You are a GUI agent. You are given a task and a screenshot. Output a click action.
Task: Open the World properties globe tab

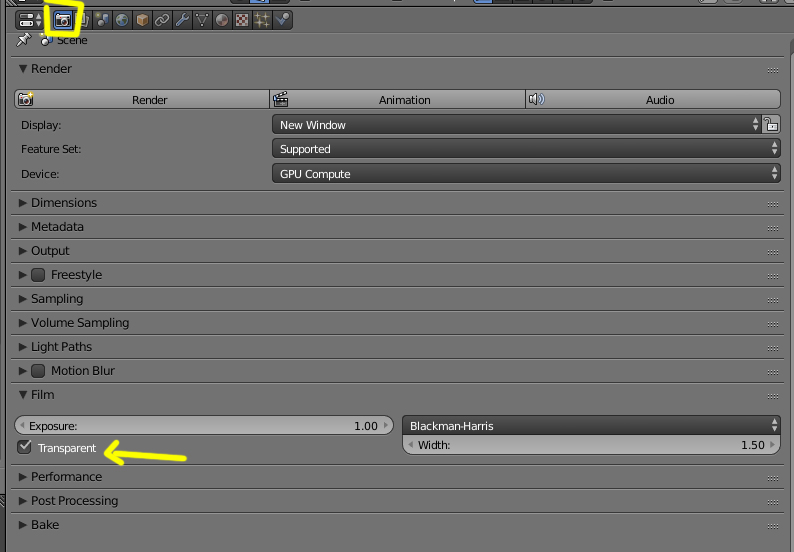coord(122,20)
